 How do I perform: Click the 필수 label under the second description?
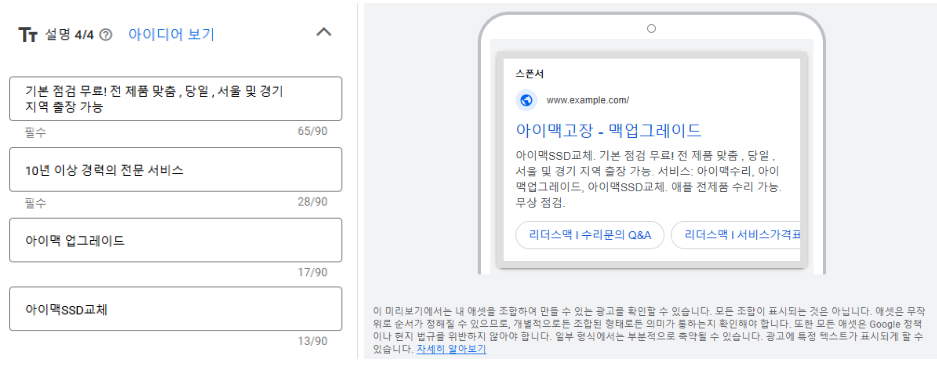36,203
